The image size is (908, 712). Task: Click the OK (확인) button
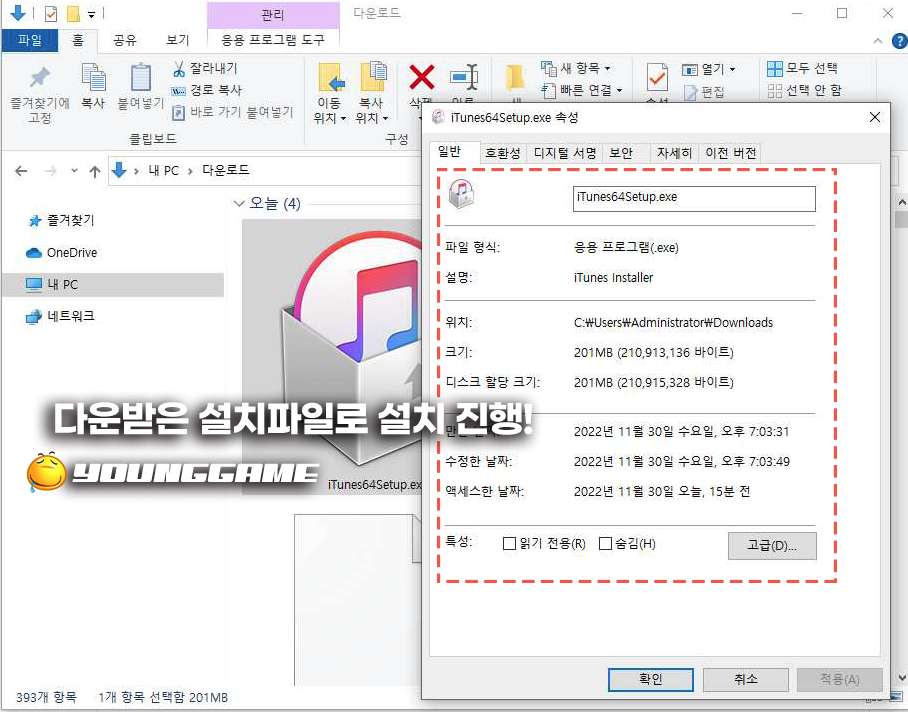pos(650,679)
